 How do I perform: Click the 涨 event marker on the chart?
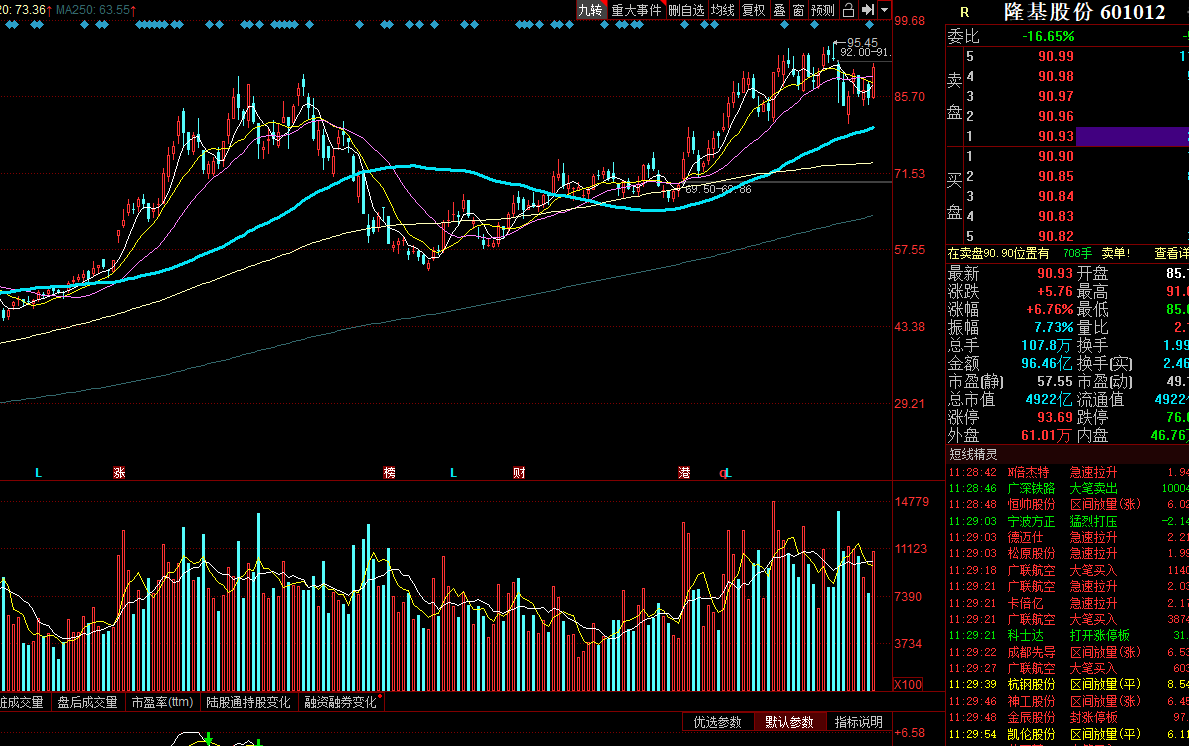[x=119, y=472]
